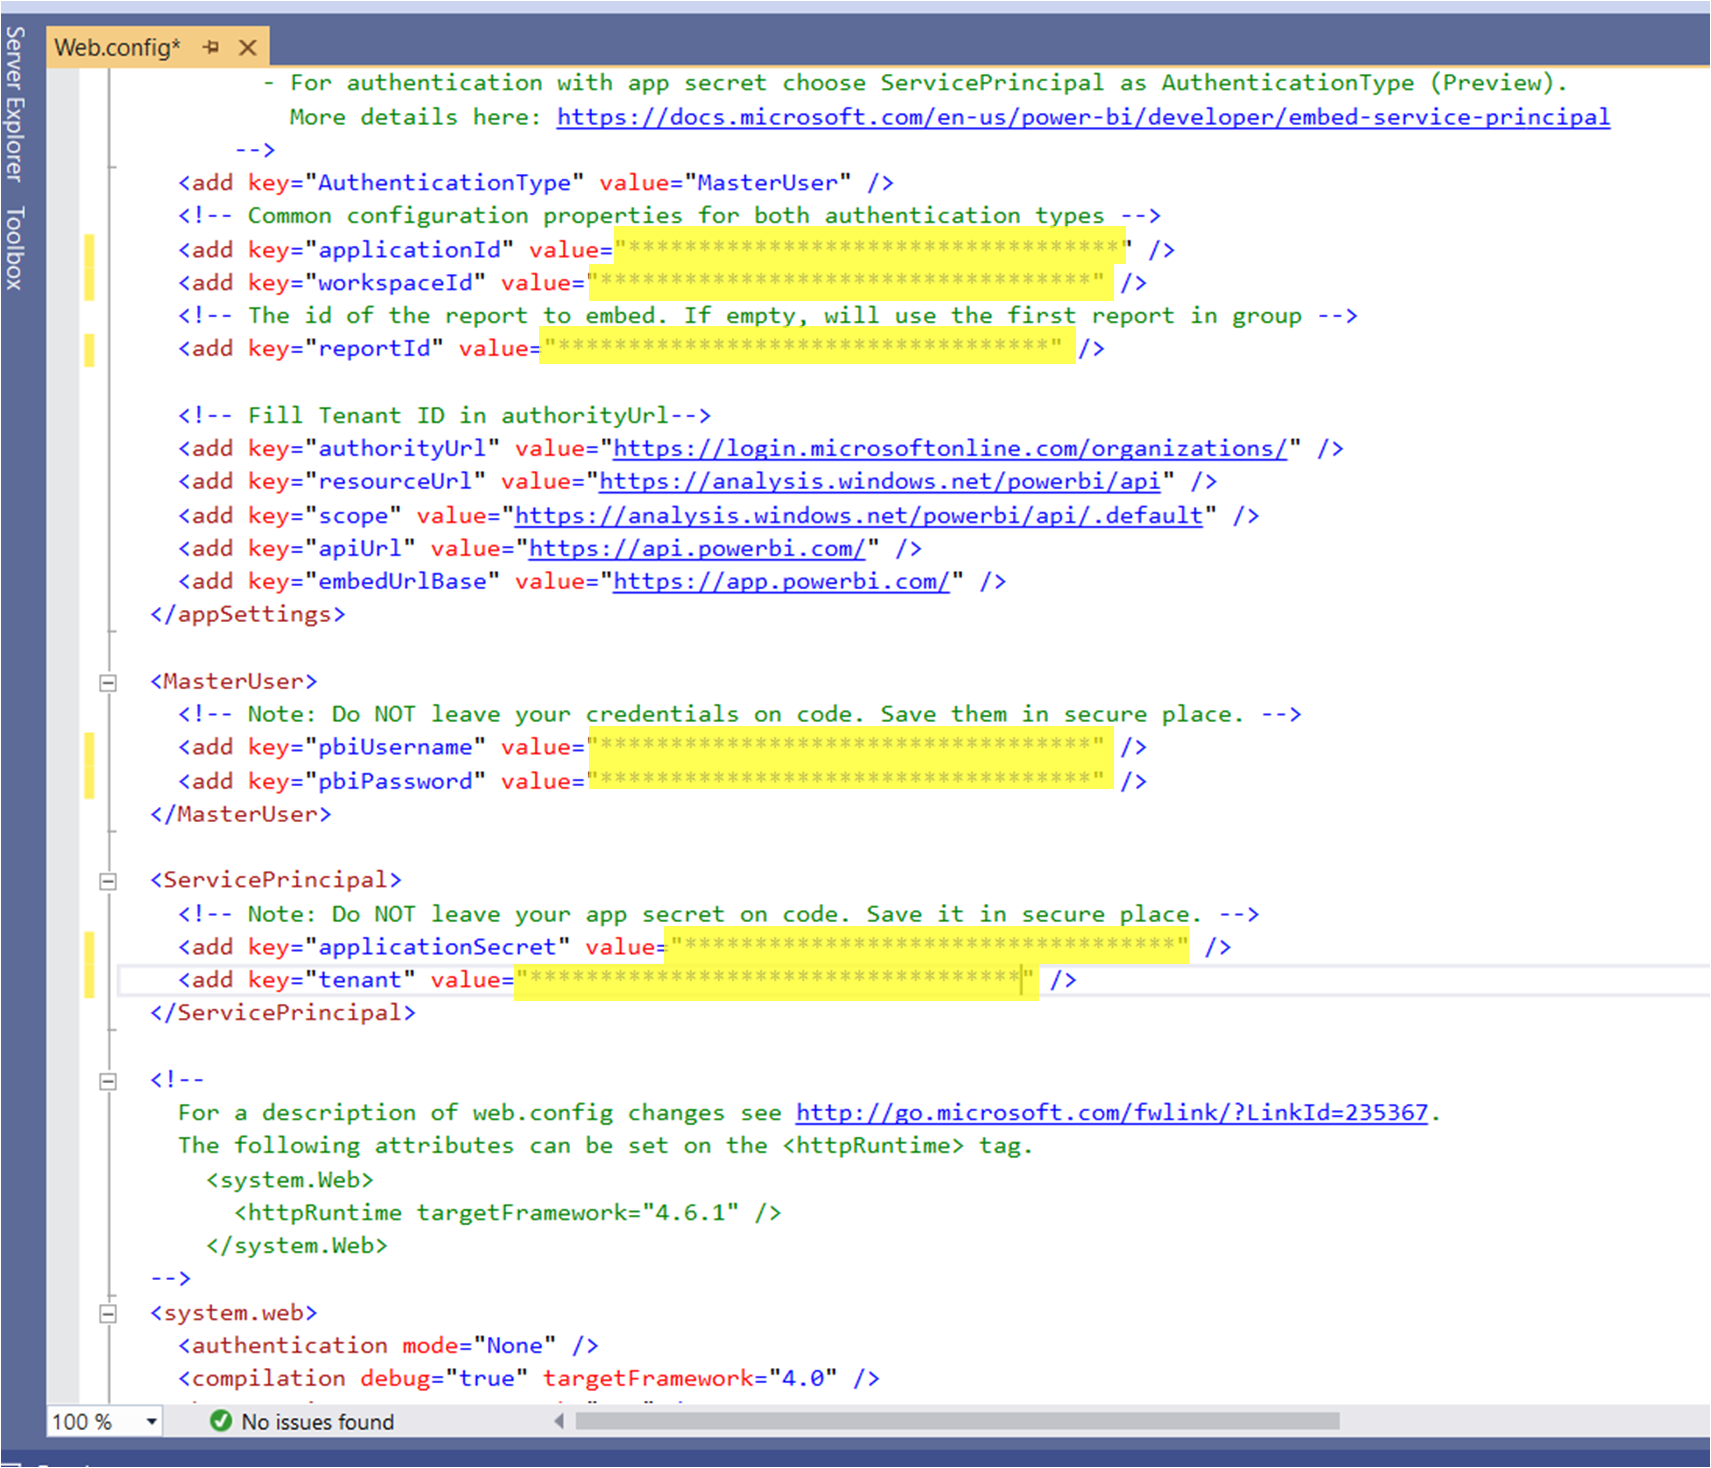Image resolution: width=1711 pixels, height=1468 pixels.
Task: Click the "Do NOT leave your credentials" comment
Action: [x=740, y=715]
